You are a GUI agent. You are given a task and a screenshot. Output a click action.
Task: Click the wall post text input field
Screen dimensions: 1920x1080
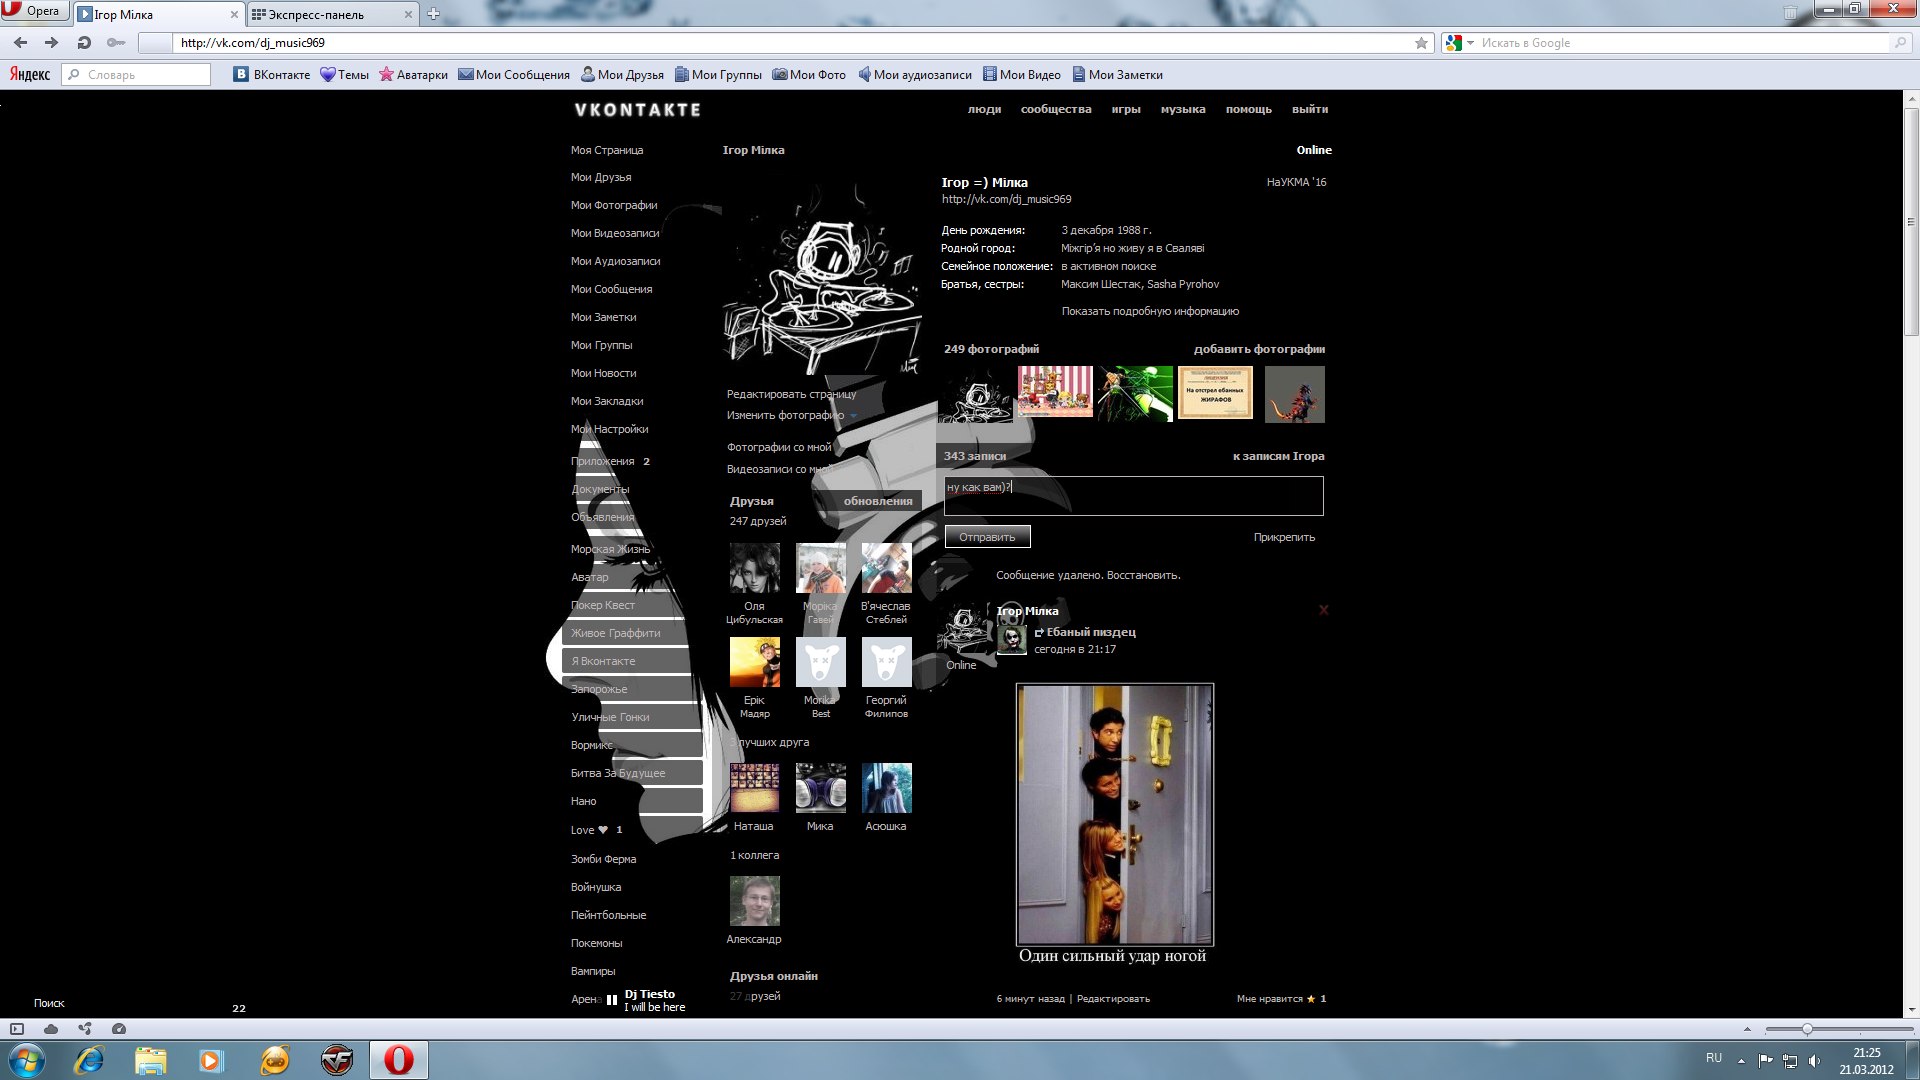click(x=1133, y=496)
